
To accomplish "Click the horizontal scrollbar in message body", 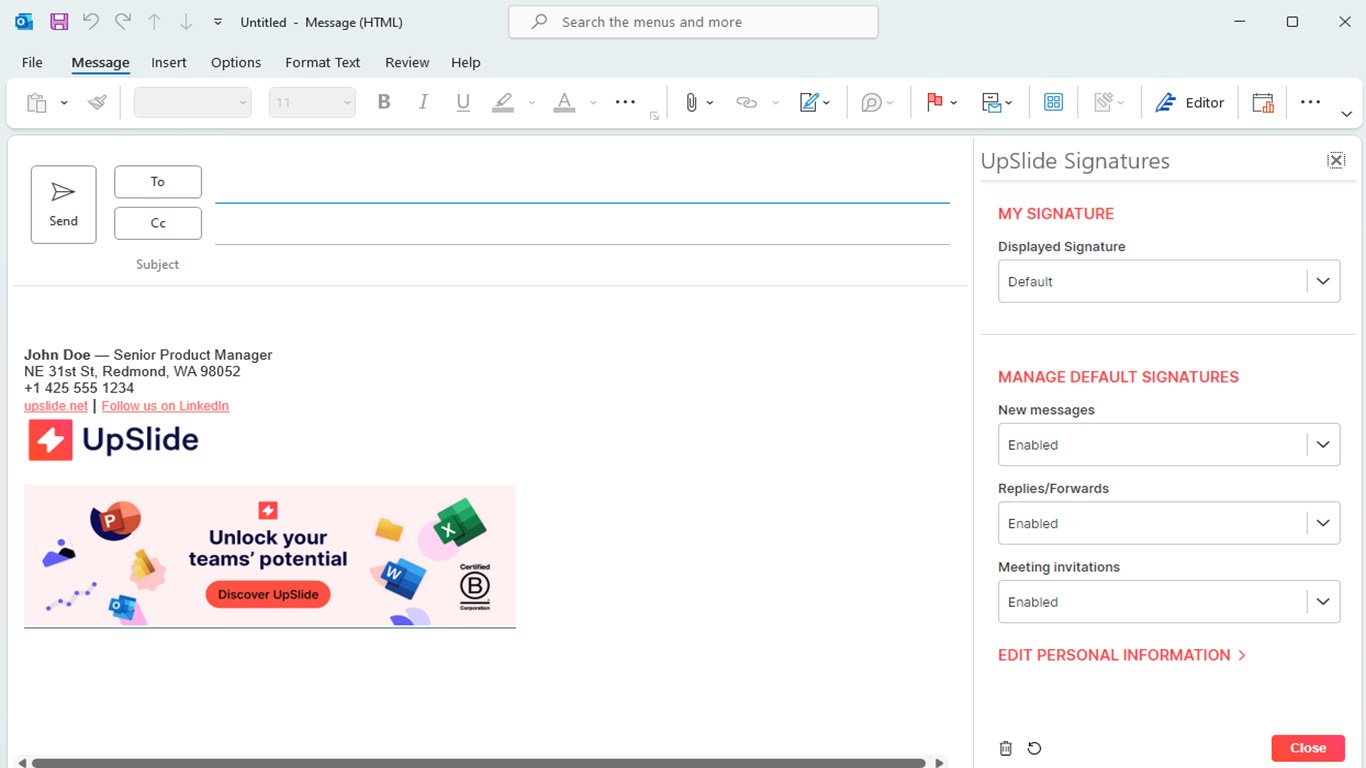I will [x=478, y=763].
